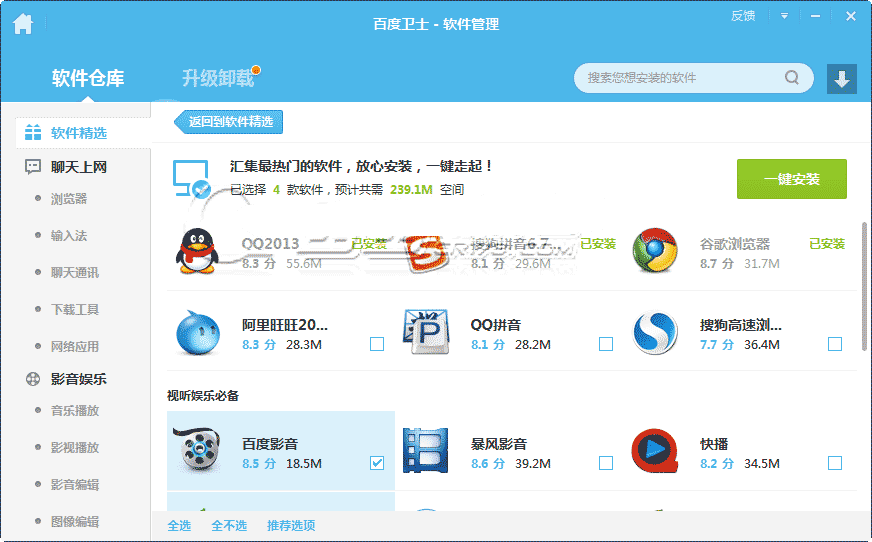
Task: Select 输入法 subcategory
Action: pos(69,236)
